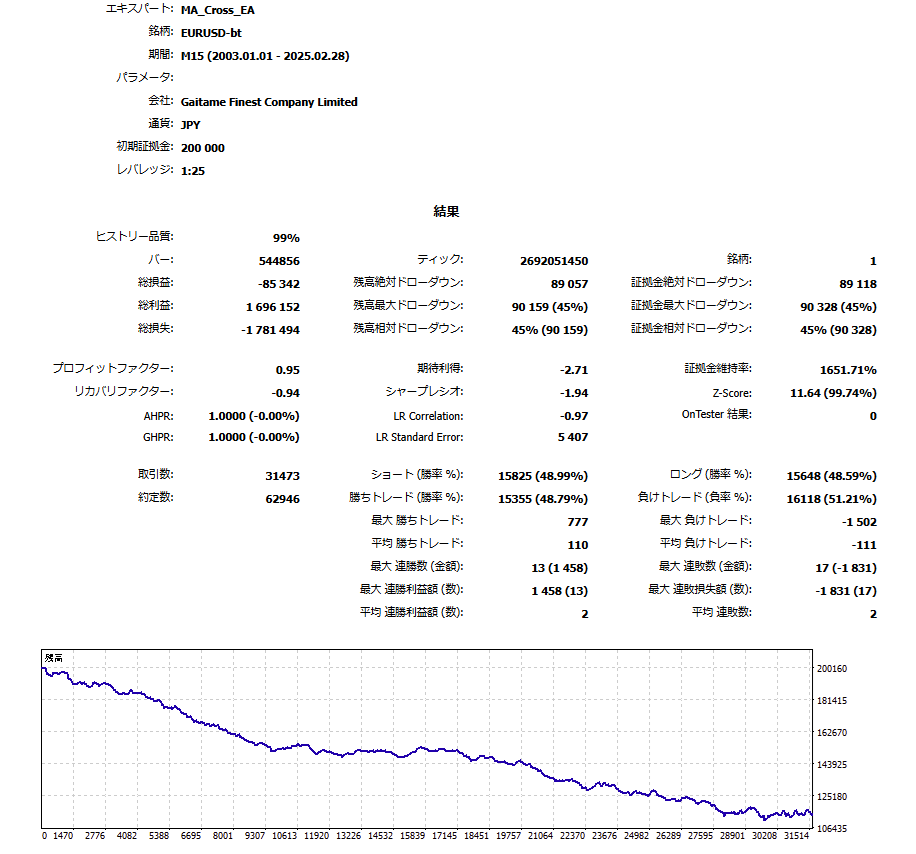Click max consecutive losses 17 (-1 831)
Screen dimensions: 916x854
coord(846,568)
